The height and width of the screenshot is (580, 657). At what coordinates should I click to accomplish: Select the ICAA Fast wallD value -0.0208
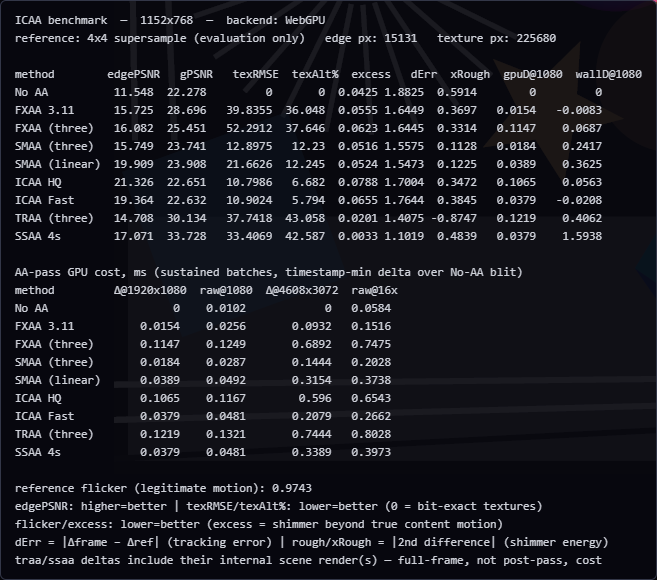(x=579, y=200)
